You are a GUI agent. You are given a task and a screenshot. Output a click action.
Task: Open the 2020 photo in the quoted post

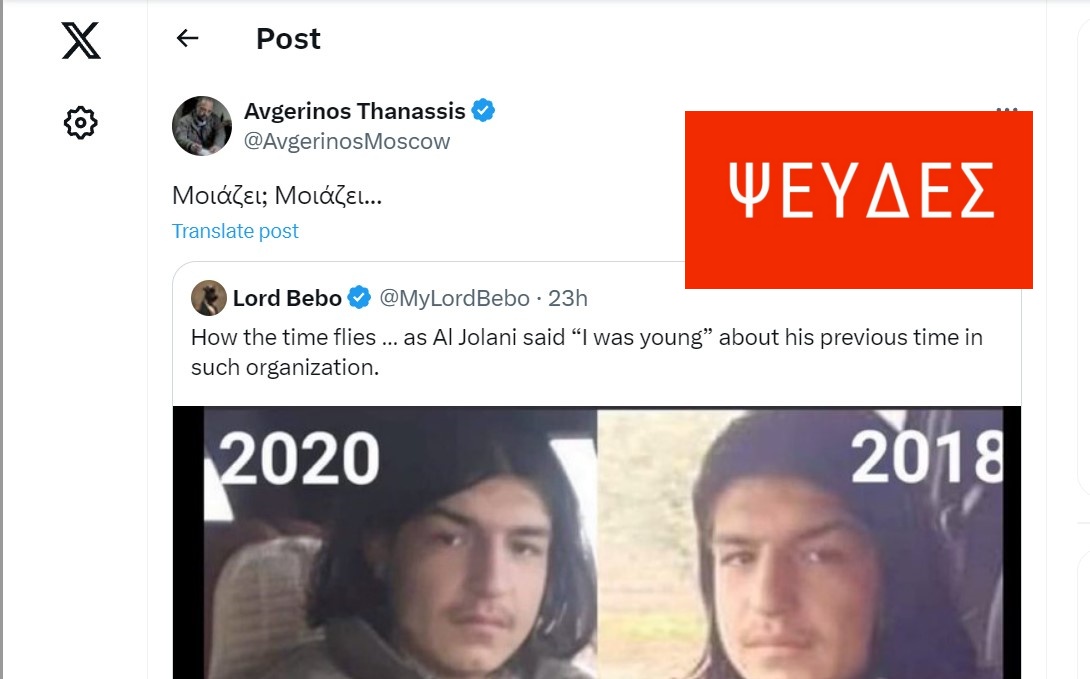pos(400,543)
